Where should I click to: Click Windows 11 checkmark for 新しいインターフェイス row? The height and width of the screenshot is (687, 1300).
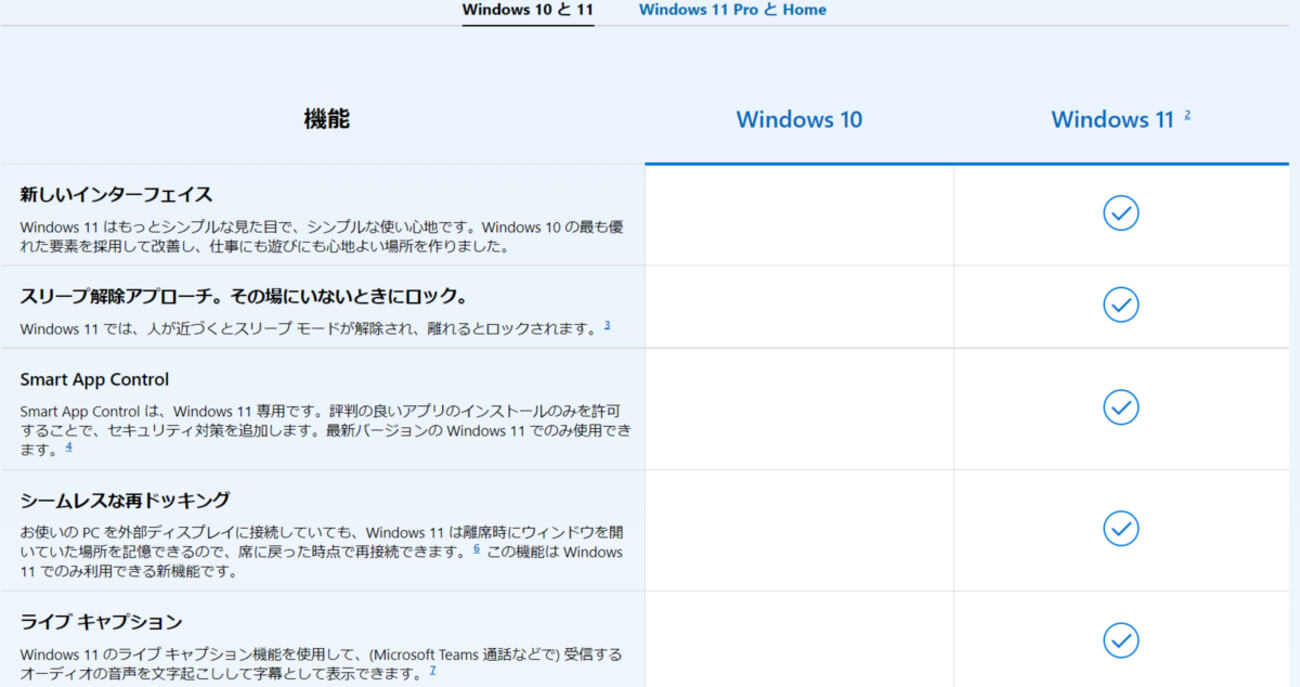tap(1121, 213)
